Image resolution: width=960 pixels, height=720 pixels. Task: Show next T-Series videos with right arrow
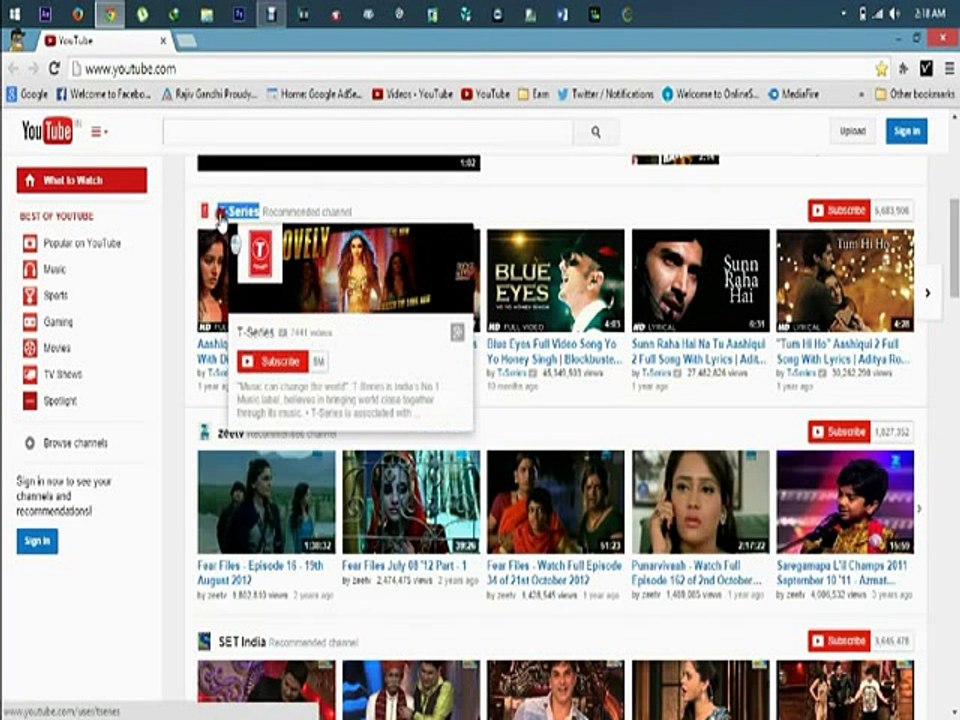coord(928,293)
